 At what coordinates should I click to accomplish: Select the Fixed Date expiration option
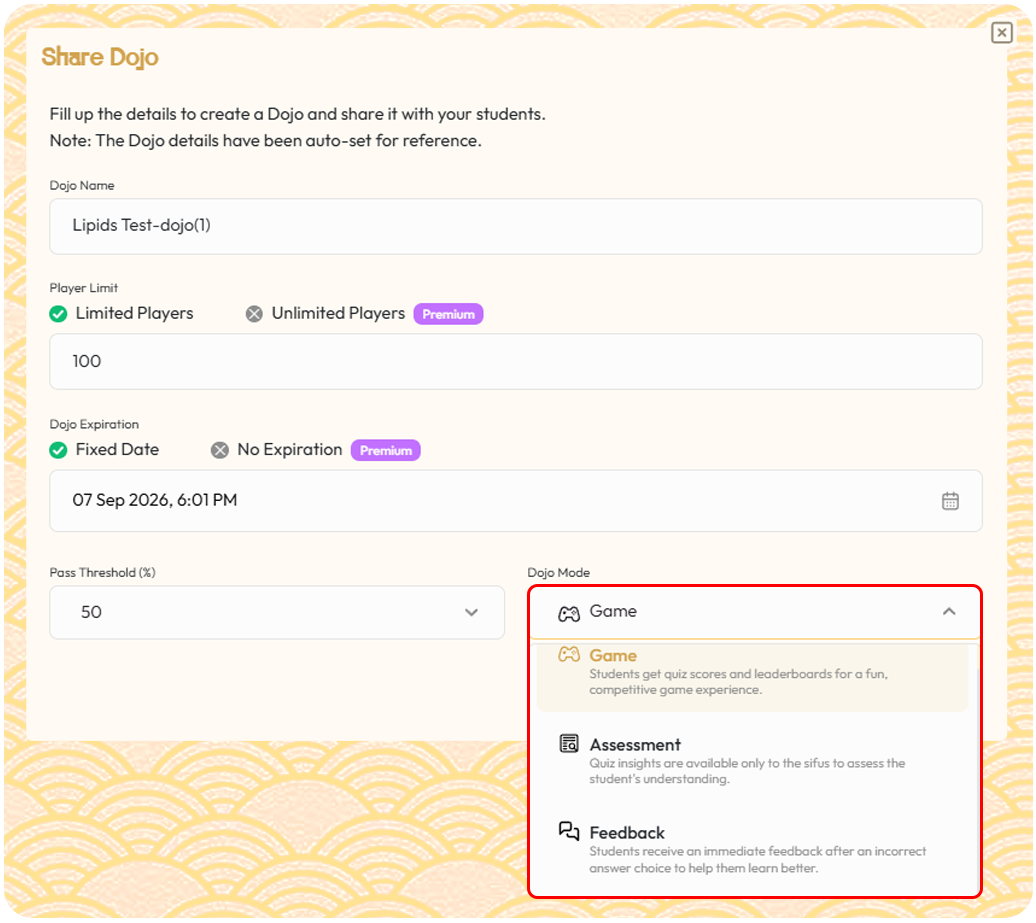(x=117, y=450)
